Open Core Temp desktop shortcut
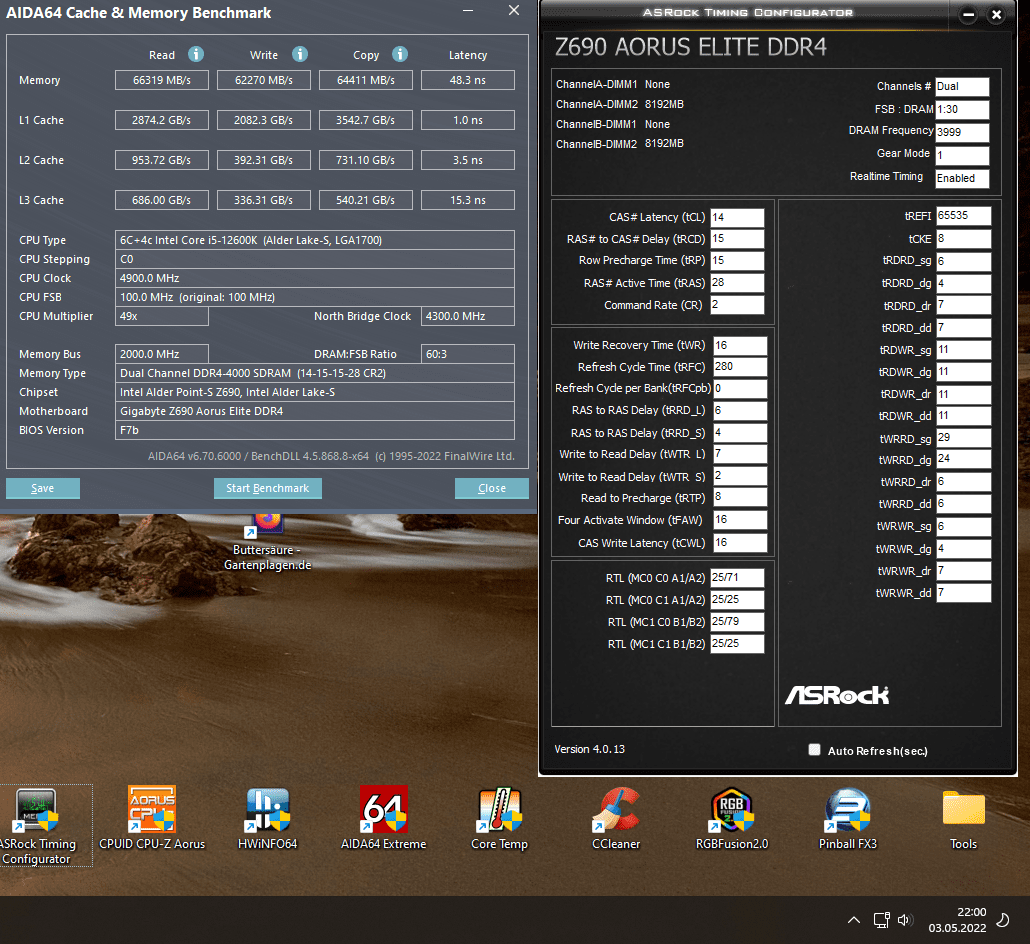The height and width of the screenshot is (944, 1030). [x=499, y=819]
